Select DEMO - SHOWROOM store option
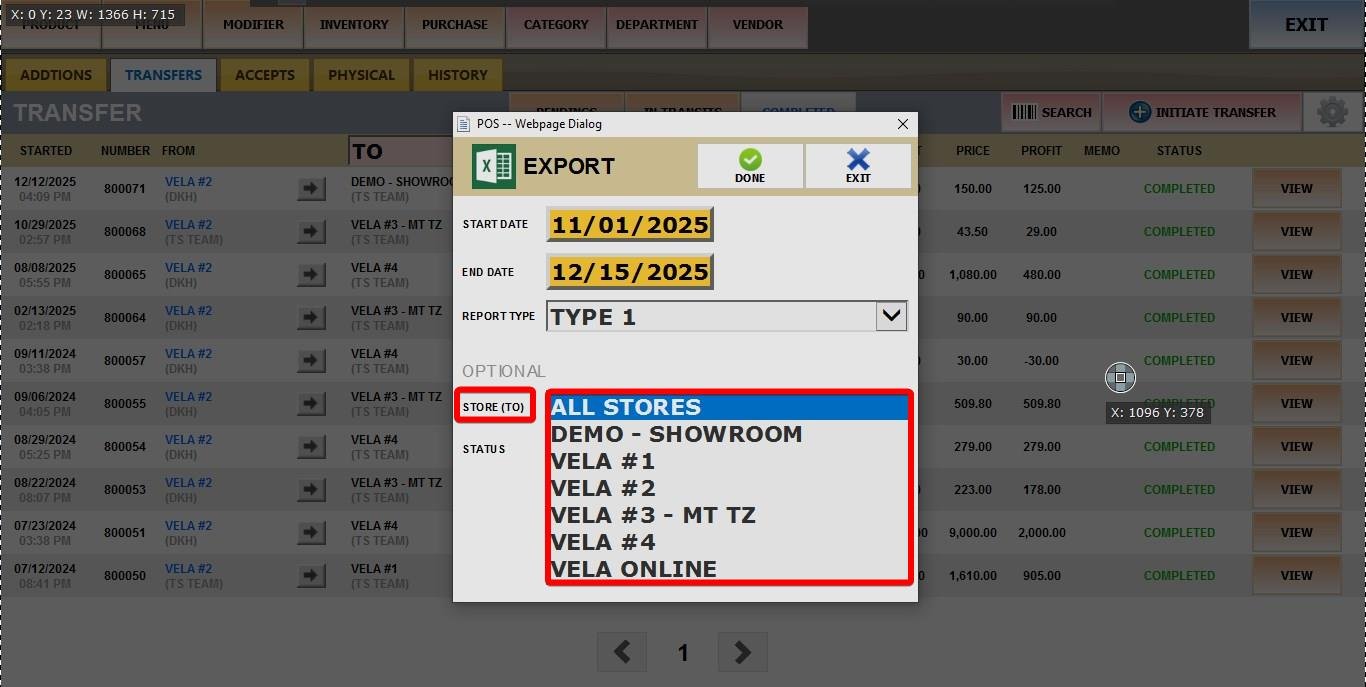The height and width of the screenshot is (687, 1366). 676,434
